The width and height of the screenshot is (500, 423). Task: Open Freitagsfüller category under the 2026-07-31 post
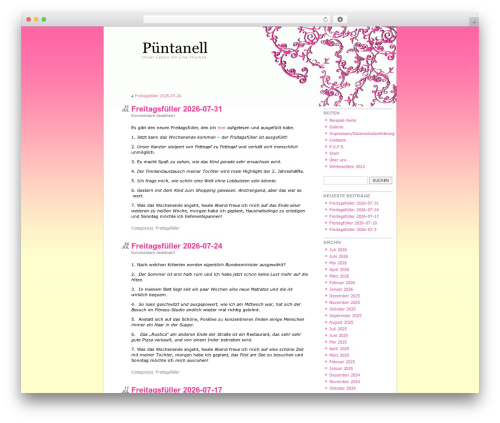pos(167,228)
